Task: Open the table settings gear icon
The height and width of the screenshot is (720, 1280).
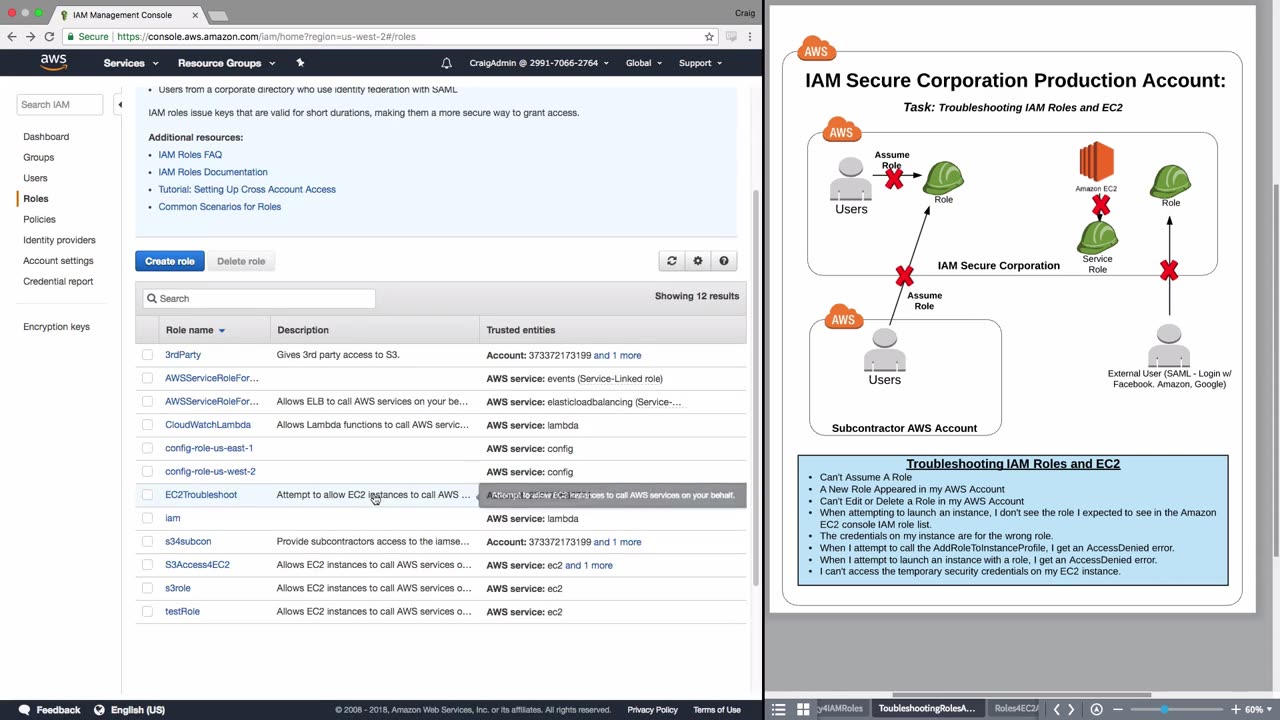Action: pyautogui.click(x=698, y=261)
